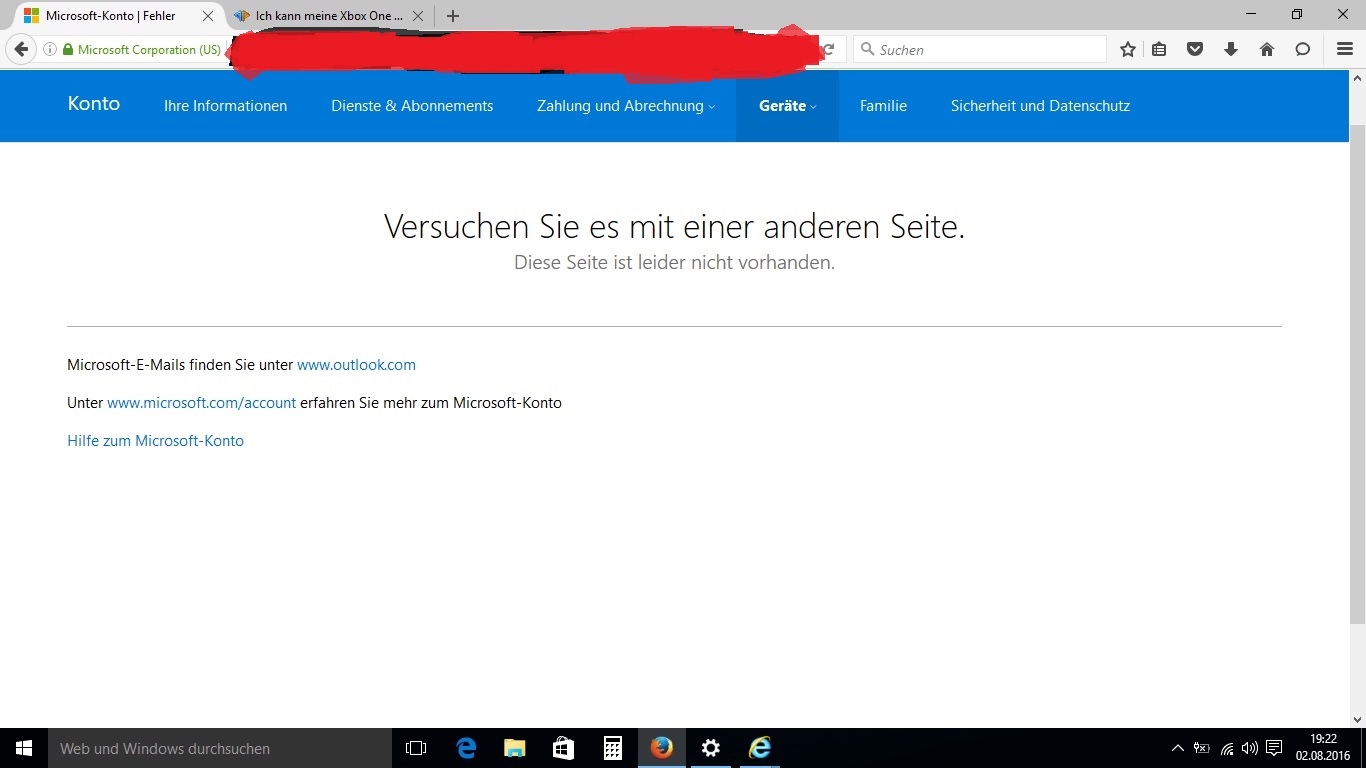The width and height of the screenshot is (1366, 768).
Task: Open File Explorer from taskbar
Action: tap(514, 748)
